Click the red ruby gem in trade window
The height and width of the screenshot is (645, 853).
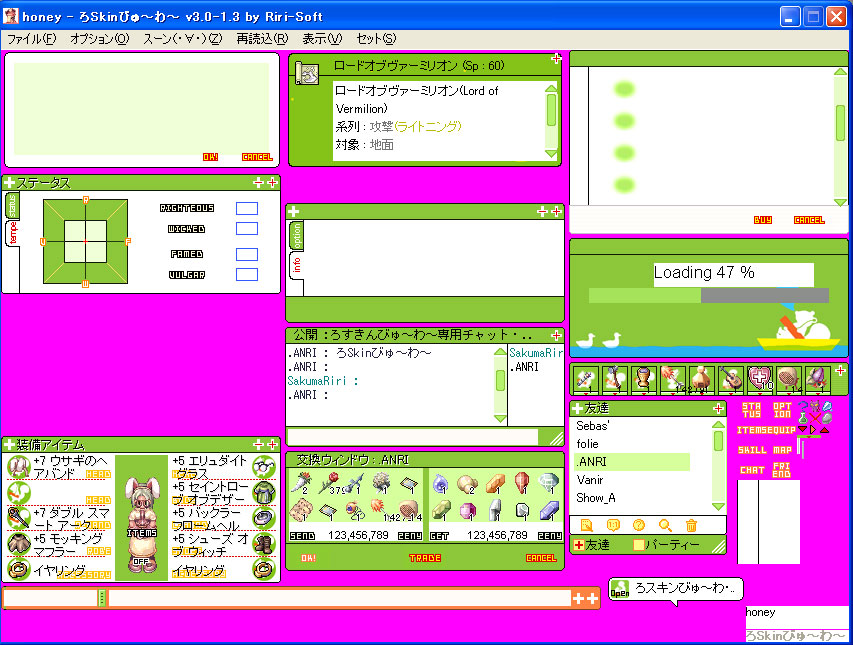(x=521, y=482)
